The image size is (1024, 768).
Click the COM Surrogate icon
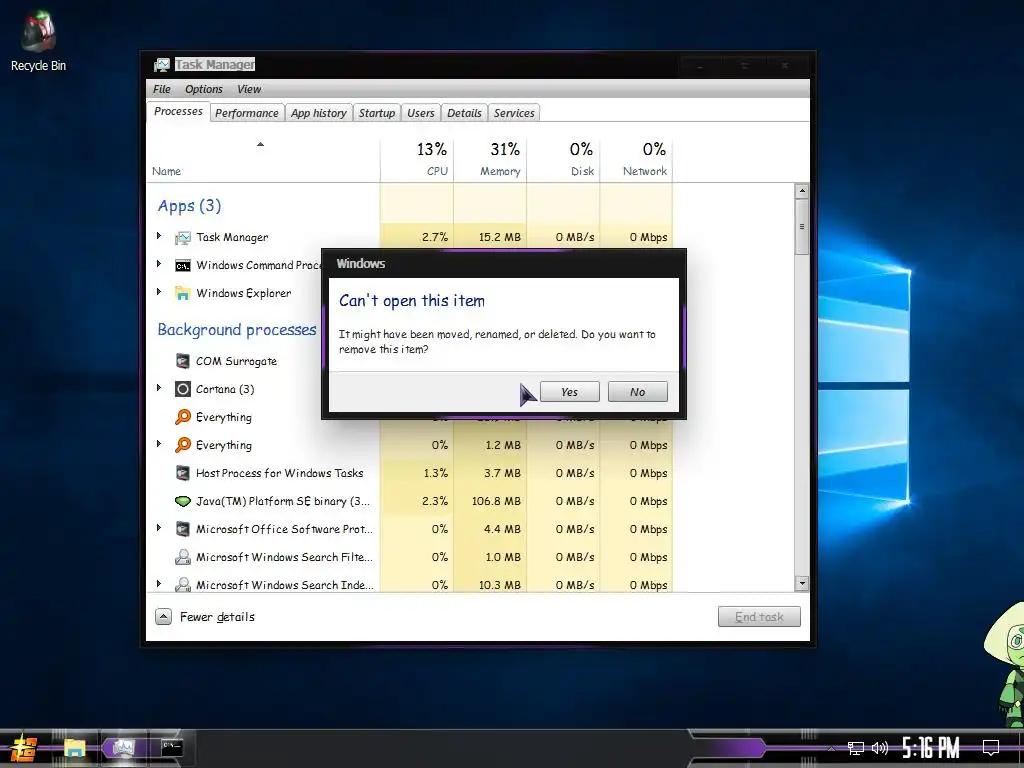(183, 361)
